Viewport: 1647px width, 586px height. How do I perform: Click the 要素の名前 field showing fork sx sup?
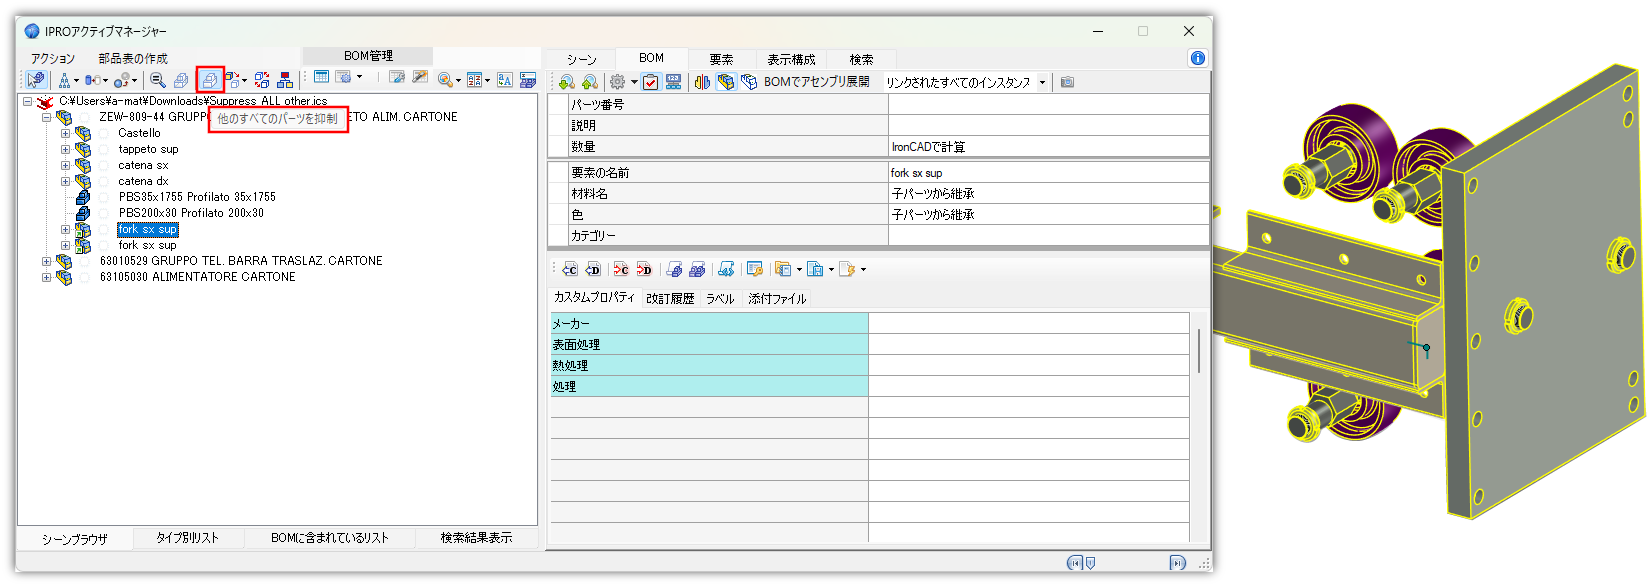[x=1048, y=172]
